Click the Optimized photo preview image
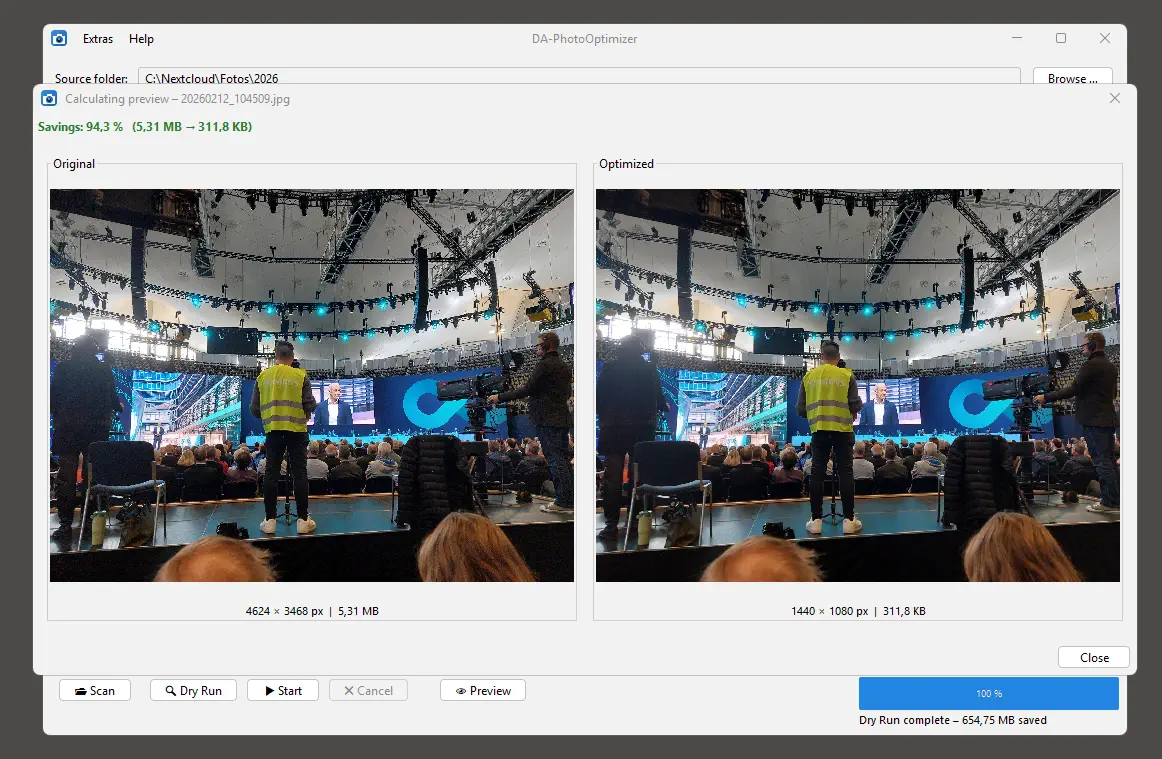Viewport: 1162px width, 759px height. point(857,385)
